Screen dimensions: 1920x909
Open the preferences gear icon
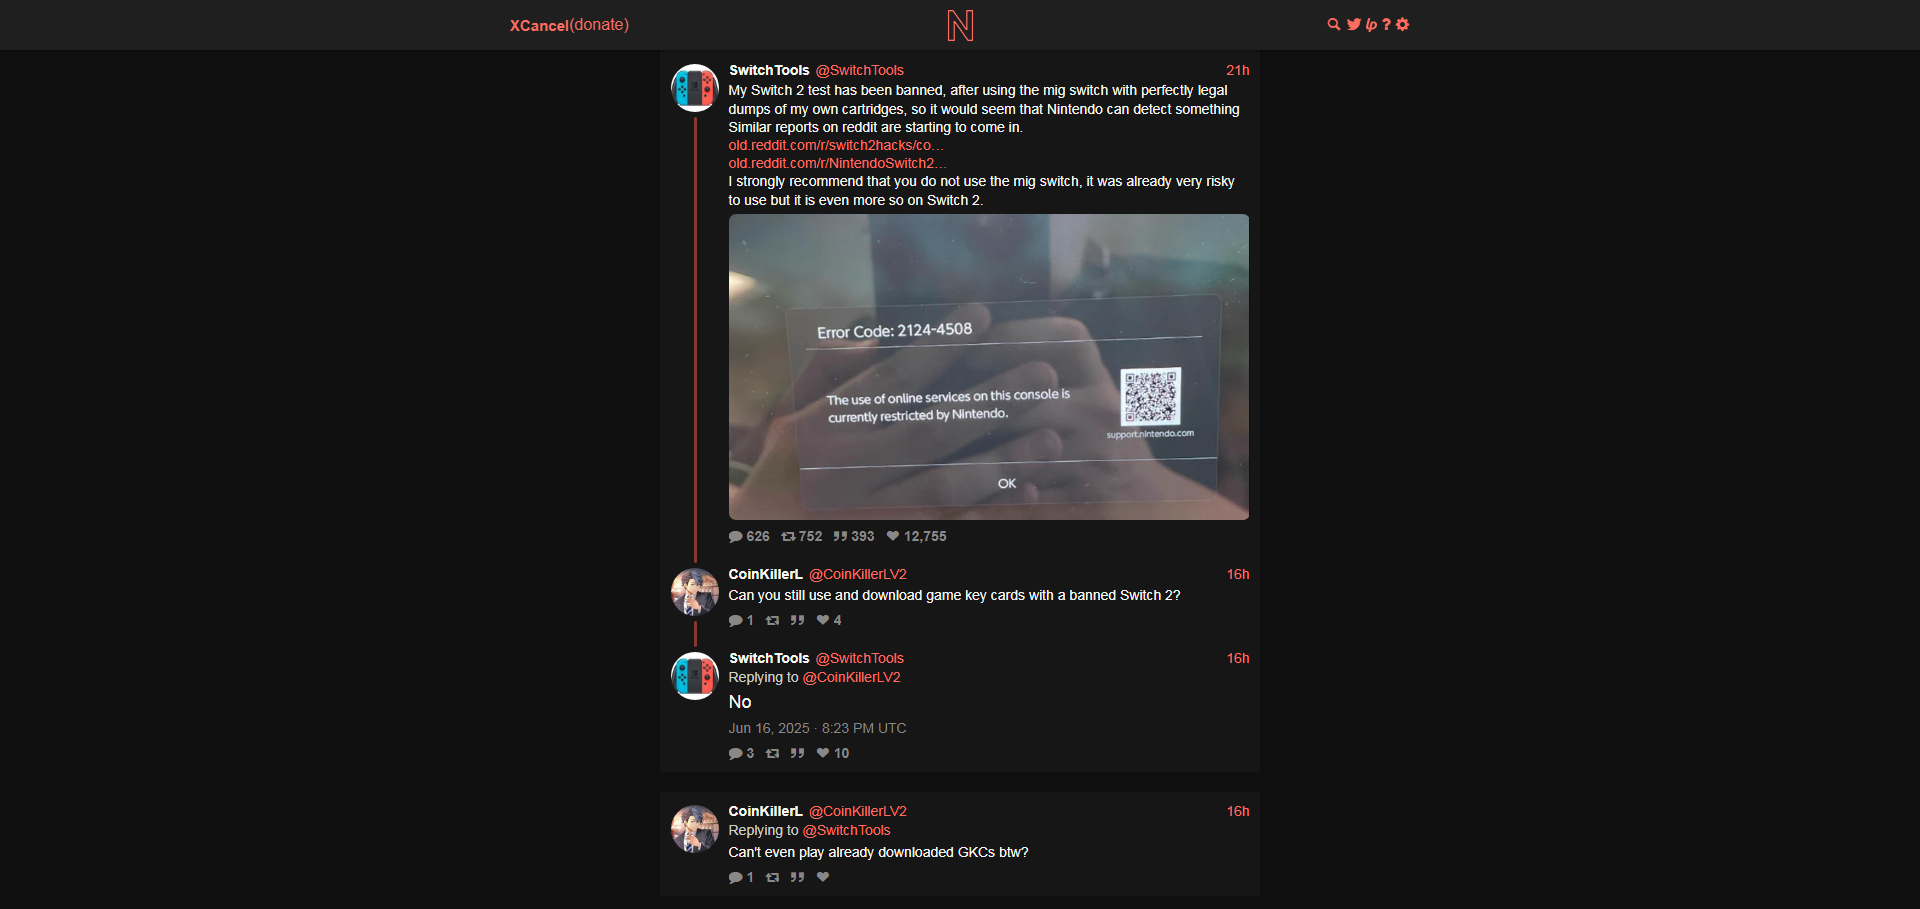[1402, 24]
